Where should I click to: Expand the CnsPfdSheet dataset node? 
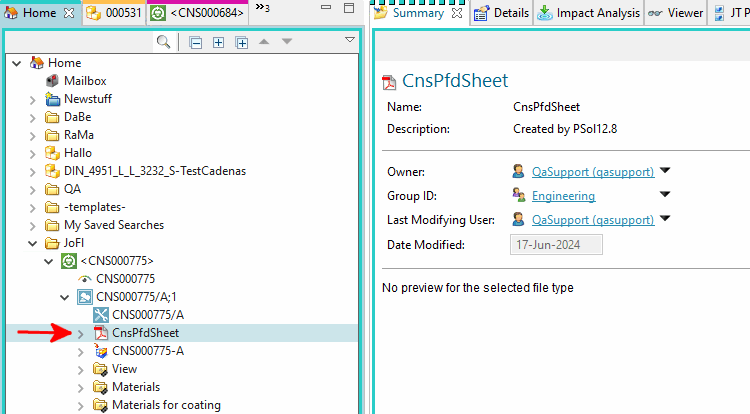click(x=81, y=334)
